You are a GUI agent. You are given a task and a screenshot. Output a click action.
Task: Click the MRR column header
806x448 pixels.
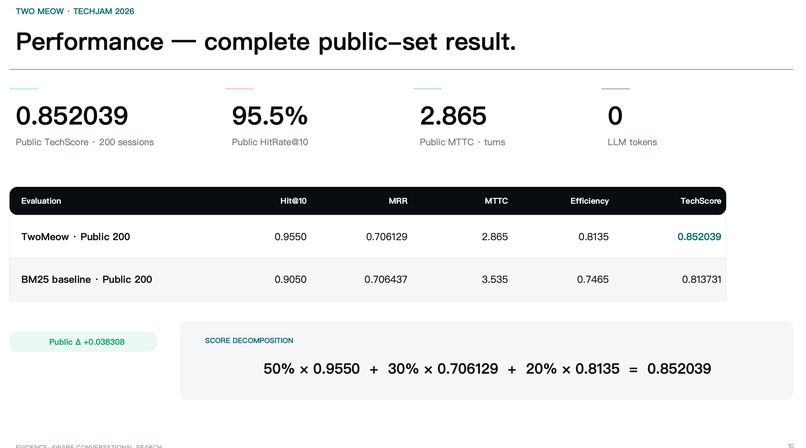[x=398, y=201]
